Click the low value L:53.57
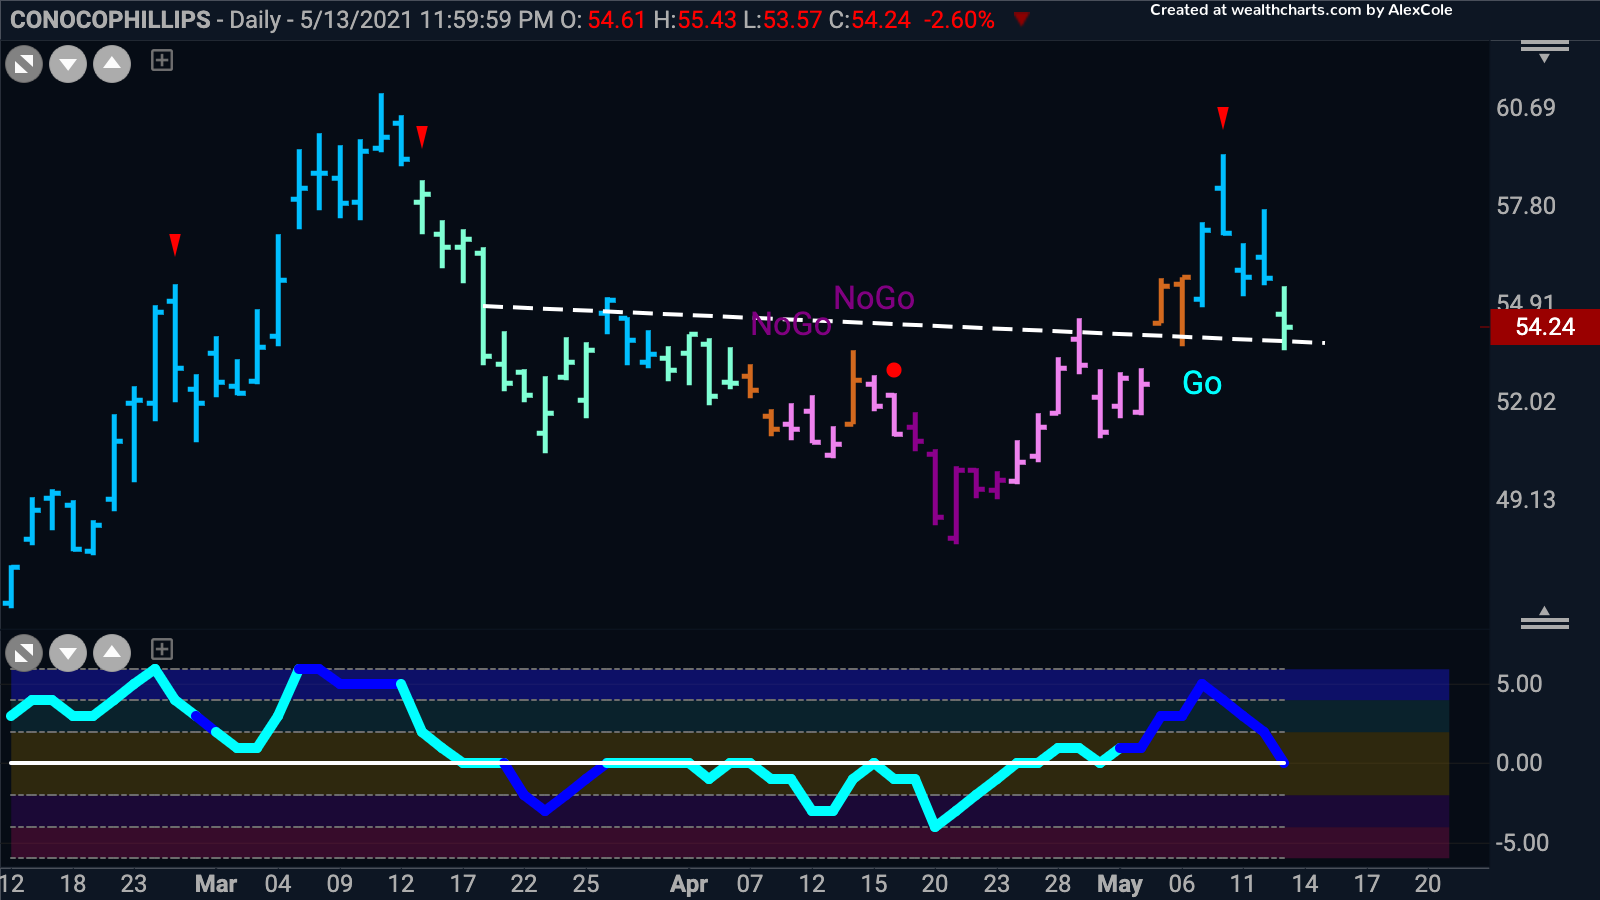The width and height of the screenshot is (1600, 900). coord(783,20)
